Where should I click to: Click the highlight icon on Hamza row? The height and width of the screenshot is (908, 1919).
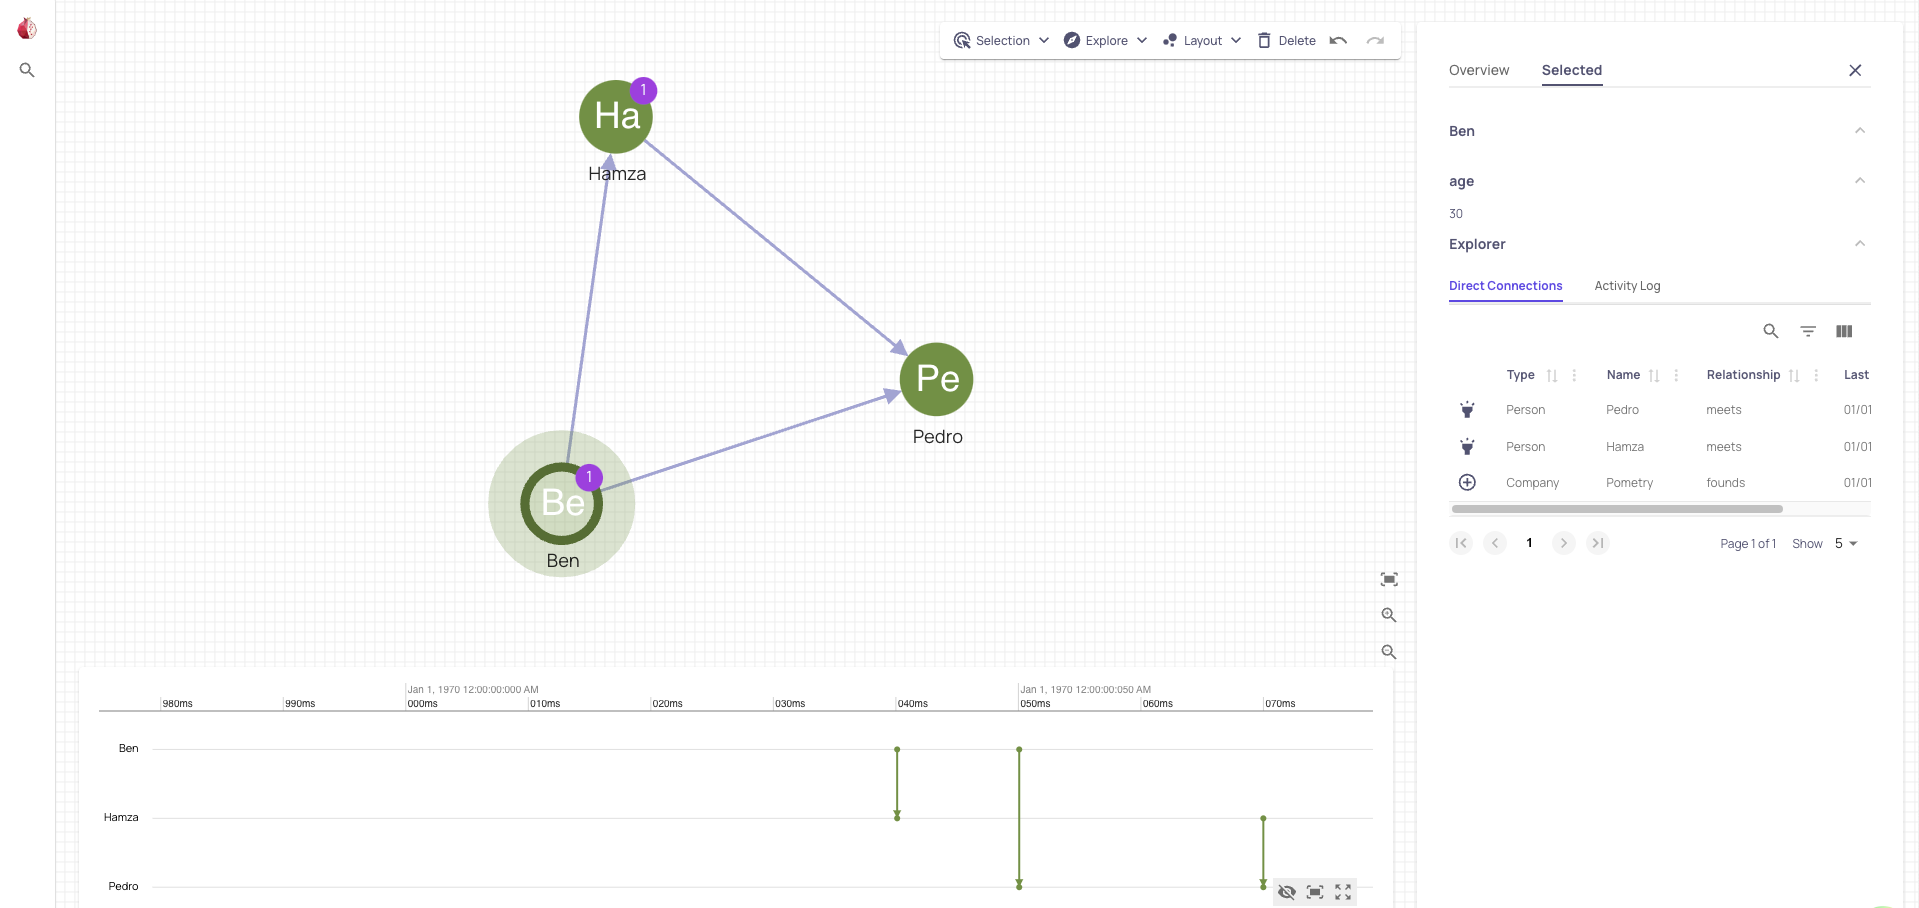coord(1467,447)
